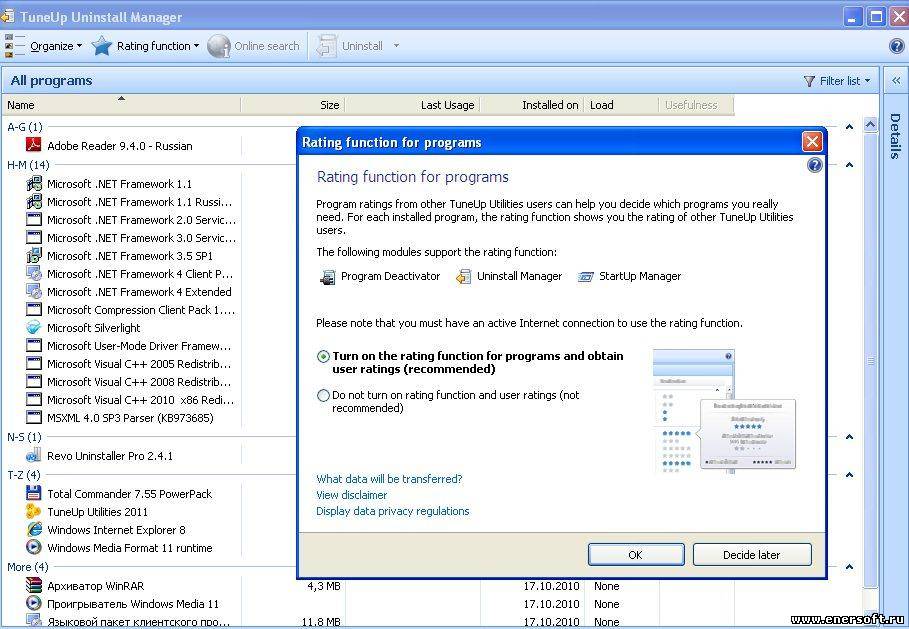This screenshot has height=629, width=909.
Task: Select .NET Framework 4 Client icon
Action: (x=34, y=274)
